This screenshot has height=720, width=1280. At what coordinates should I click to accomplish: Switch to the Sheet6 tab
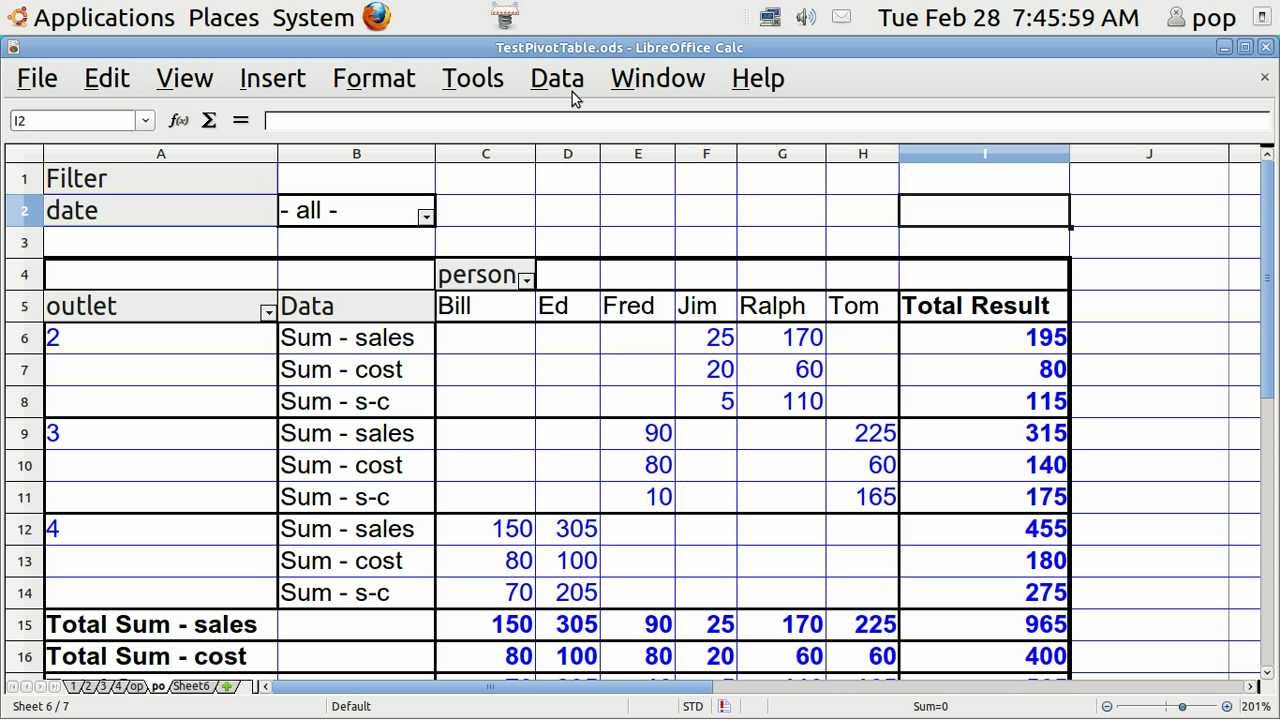191,687
